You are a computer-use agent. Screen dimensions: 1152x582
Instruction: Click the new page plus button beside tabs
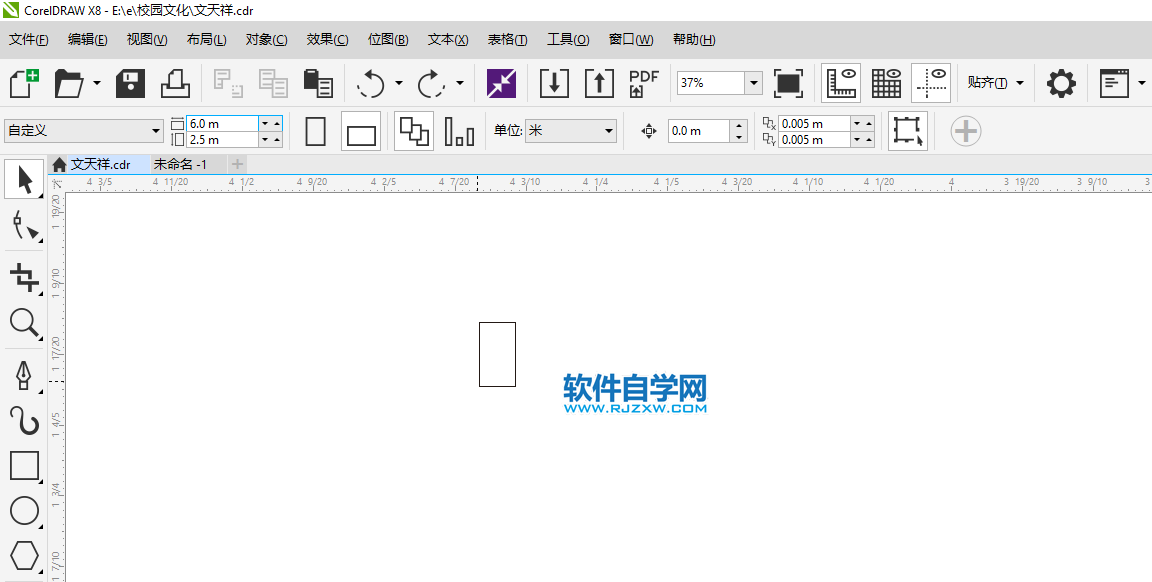[237, 163]
